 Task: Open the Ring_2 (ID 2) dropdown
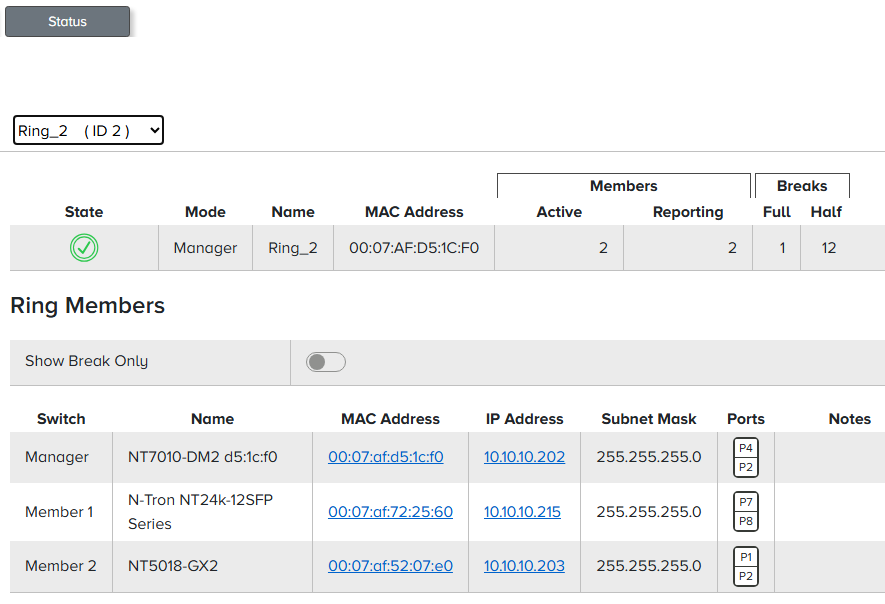(x=88, y=130)
